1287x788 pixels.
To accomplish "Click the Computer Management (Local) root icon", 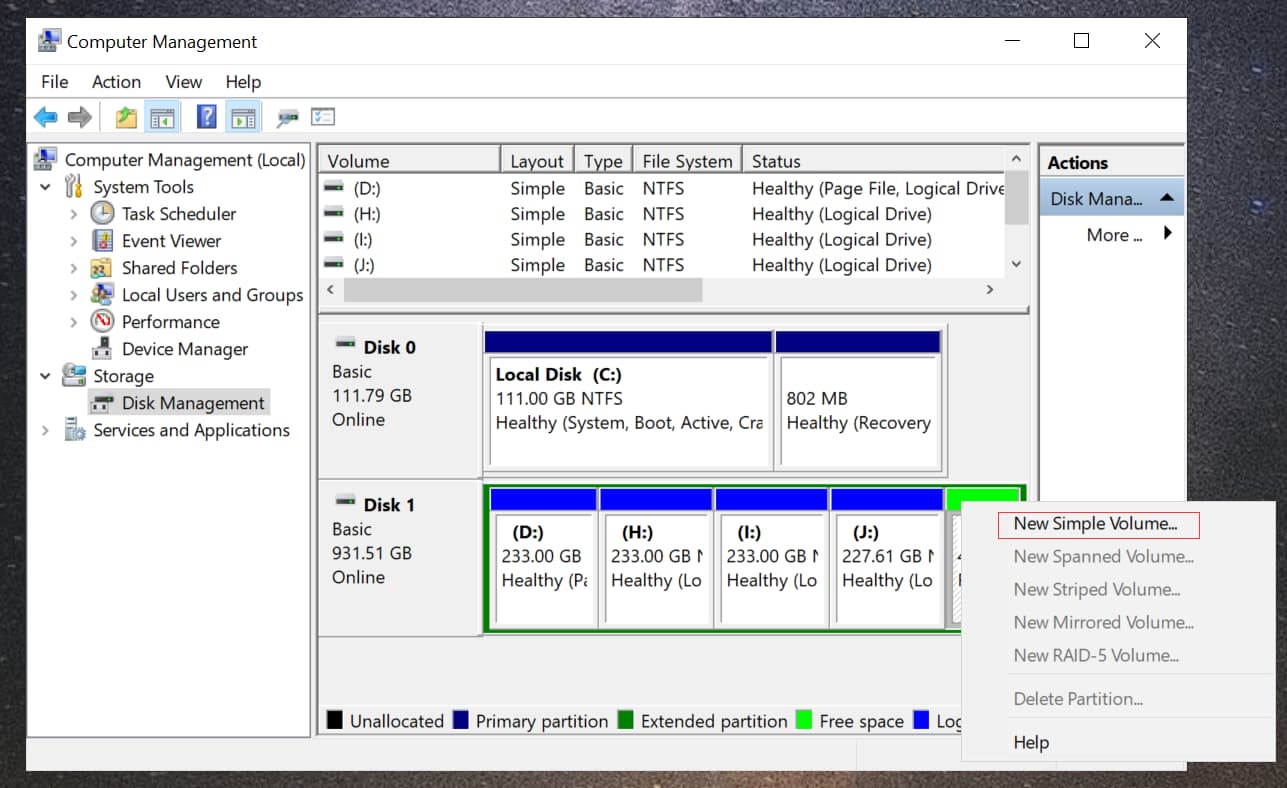I will click(x=46, y=159).
